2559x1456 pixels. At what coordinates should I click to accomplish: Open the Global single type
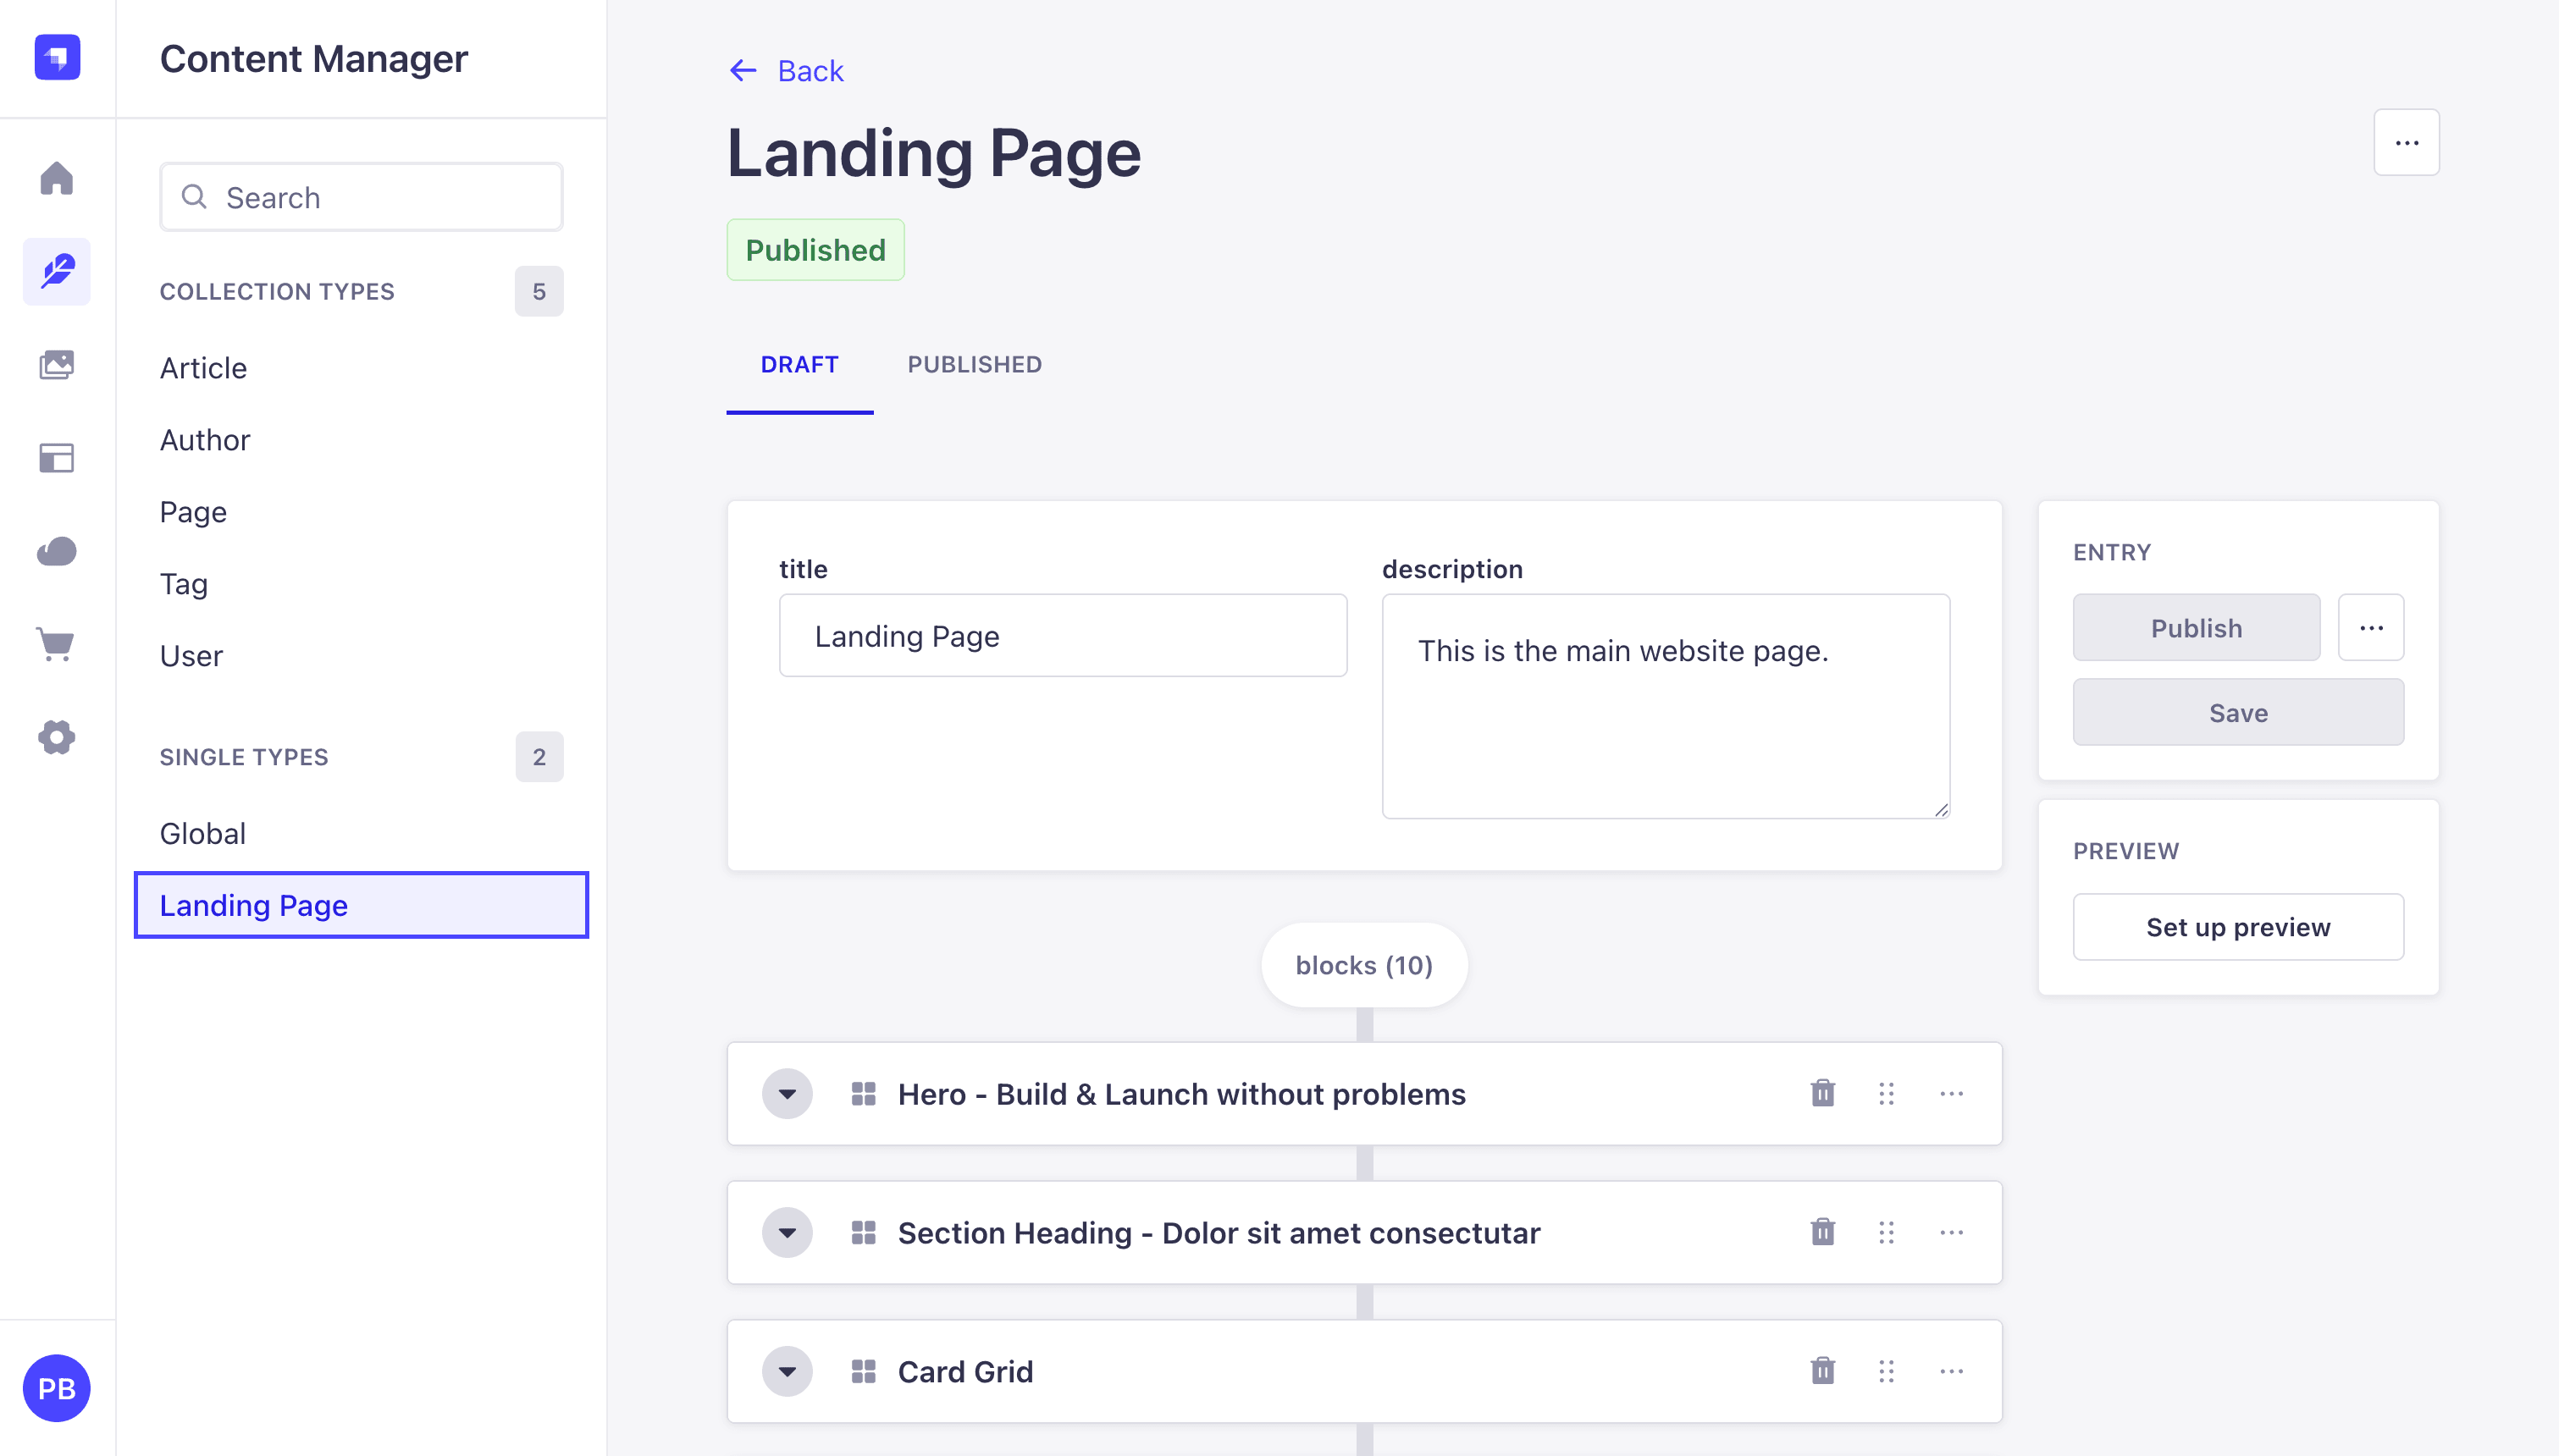[202, 833]
